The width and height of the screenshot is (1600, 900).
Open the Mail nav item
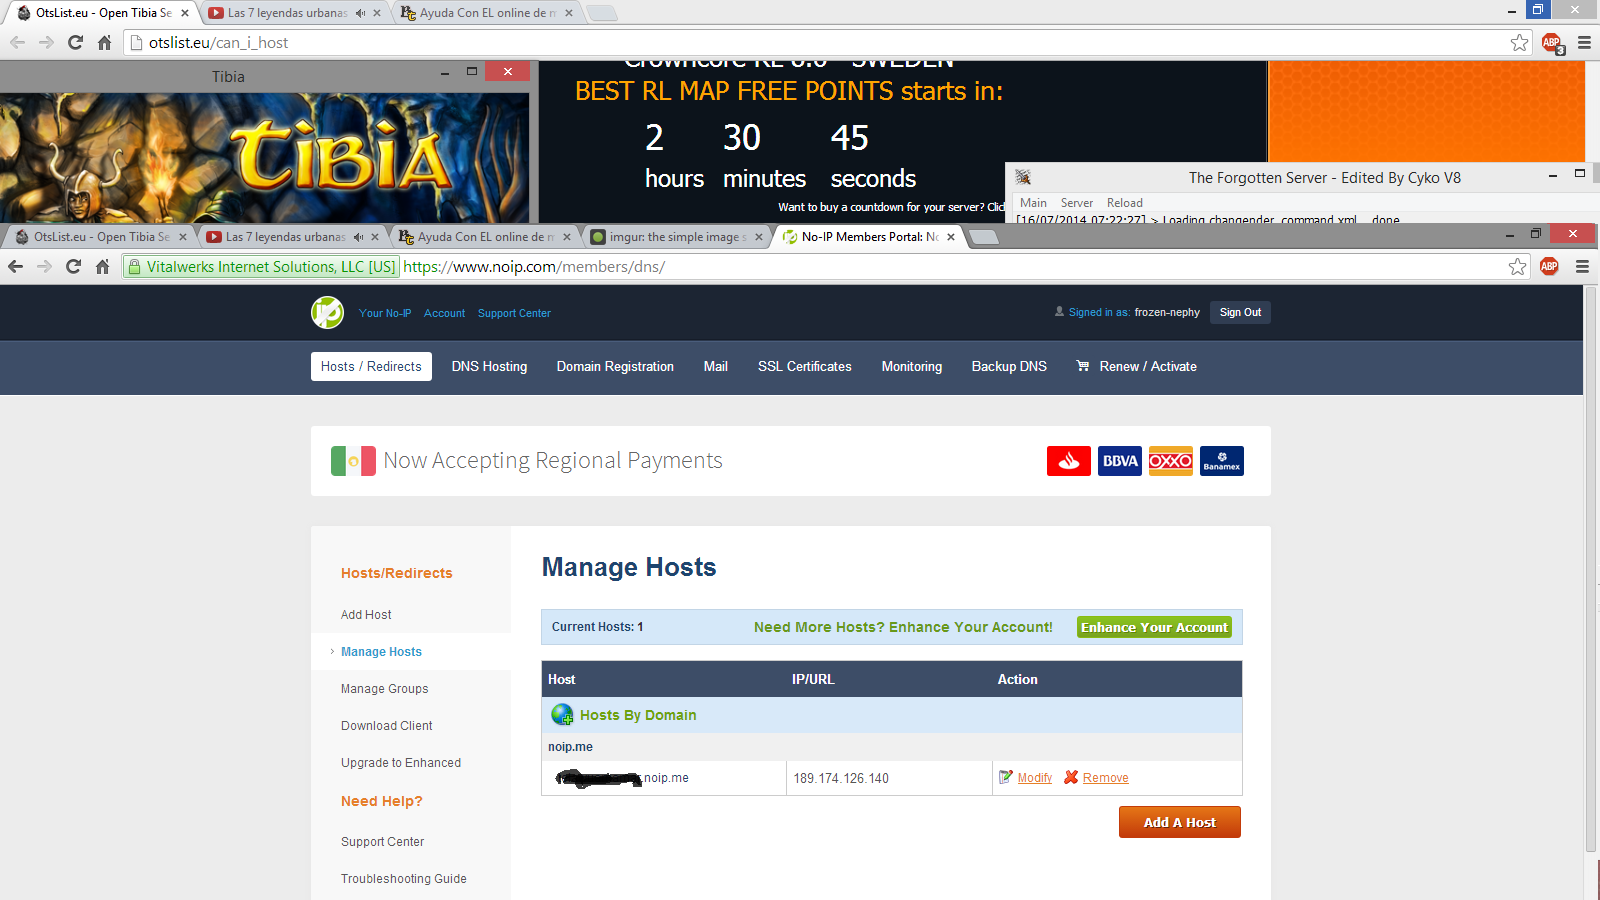pyautogui.click(x=716, y=366)
